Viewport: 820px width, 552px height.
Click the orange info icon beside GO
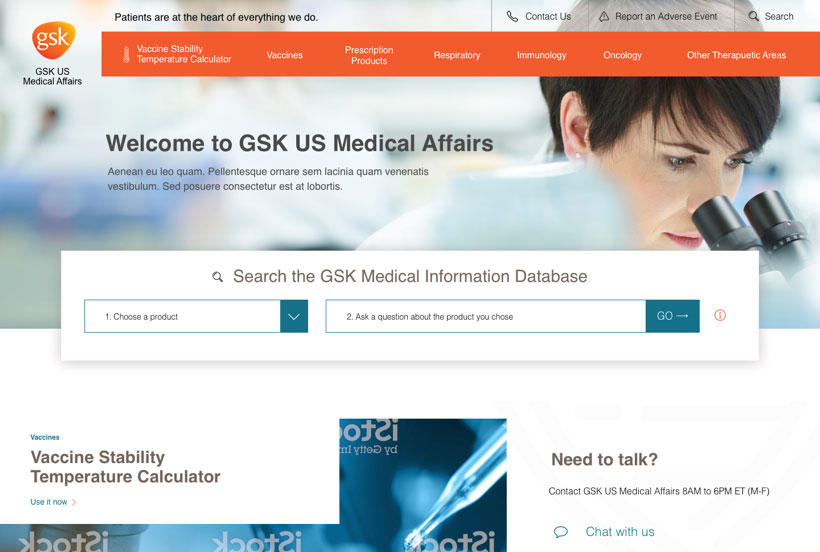[x=720, y=316]
